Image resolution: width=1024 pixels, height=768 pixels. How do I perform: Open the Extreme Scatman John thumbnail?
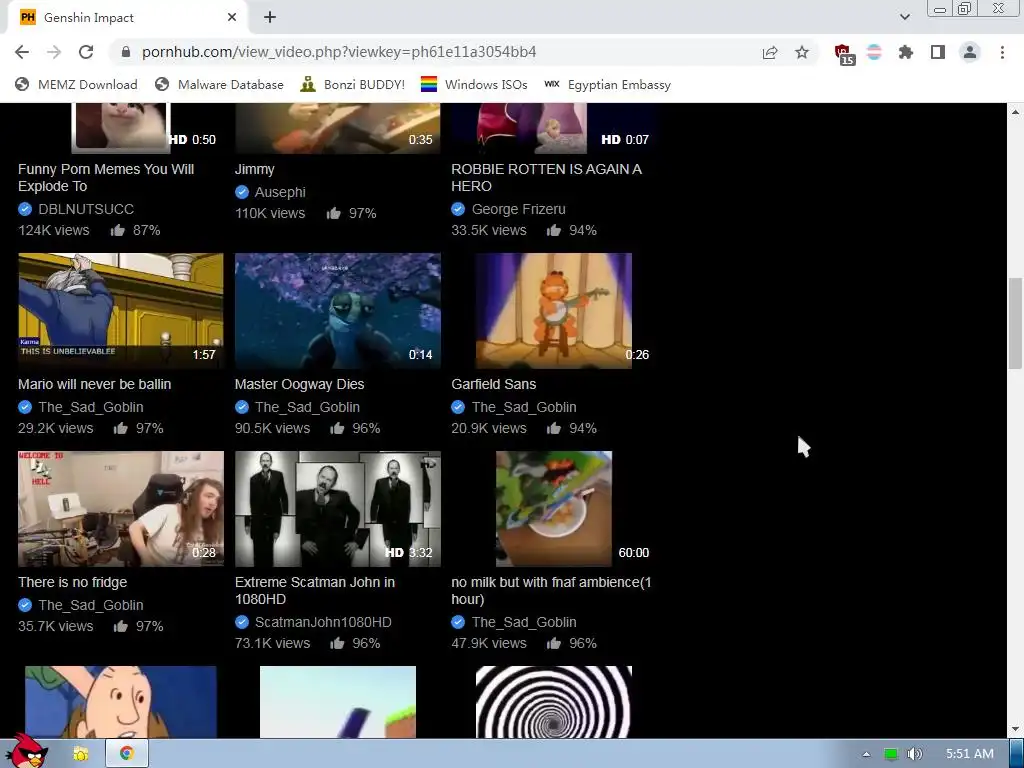338,509
